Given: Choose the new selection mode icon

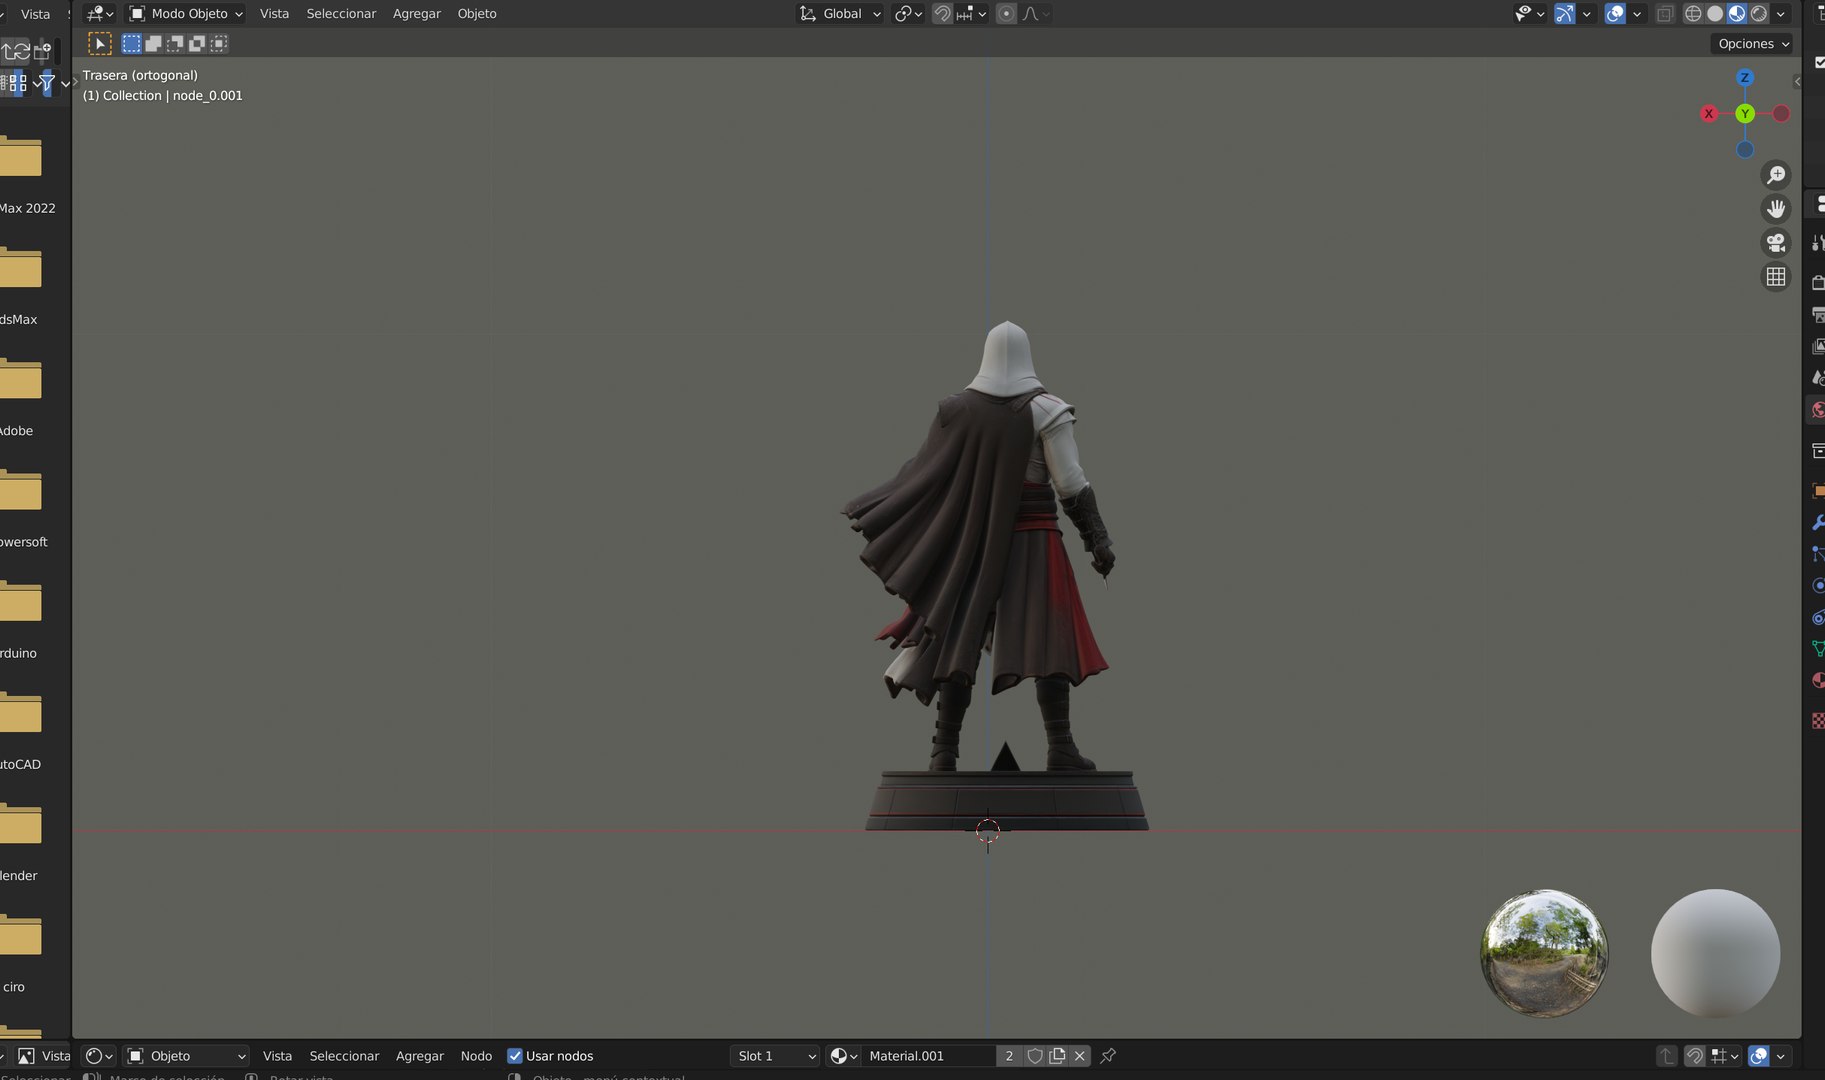Looking at the screenshot, I should [x=131, y=43].
